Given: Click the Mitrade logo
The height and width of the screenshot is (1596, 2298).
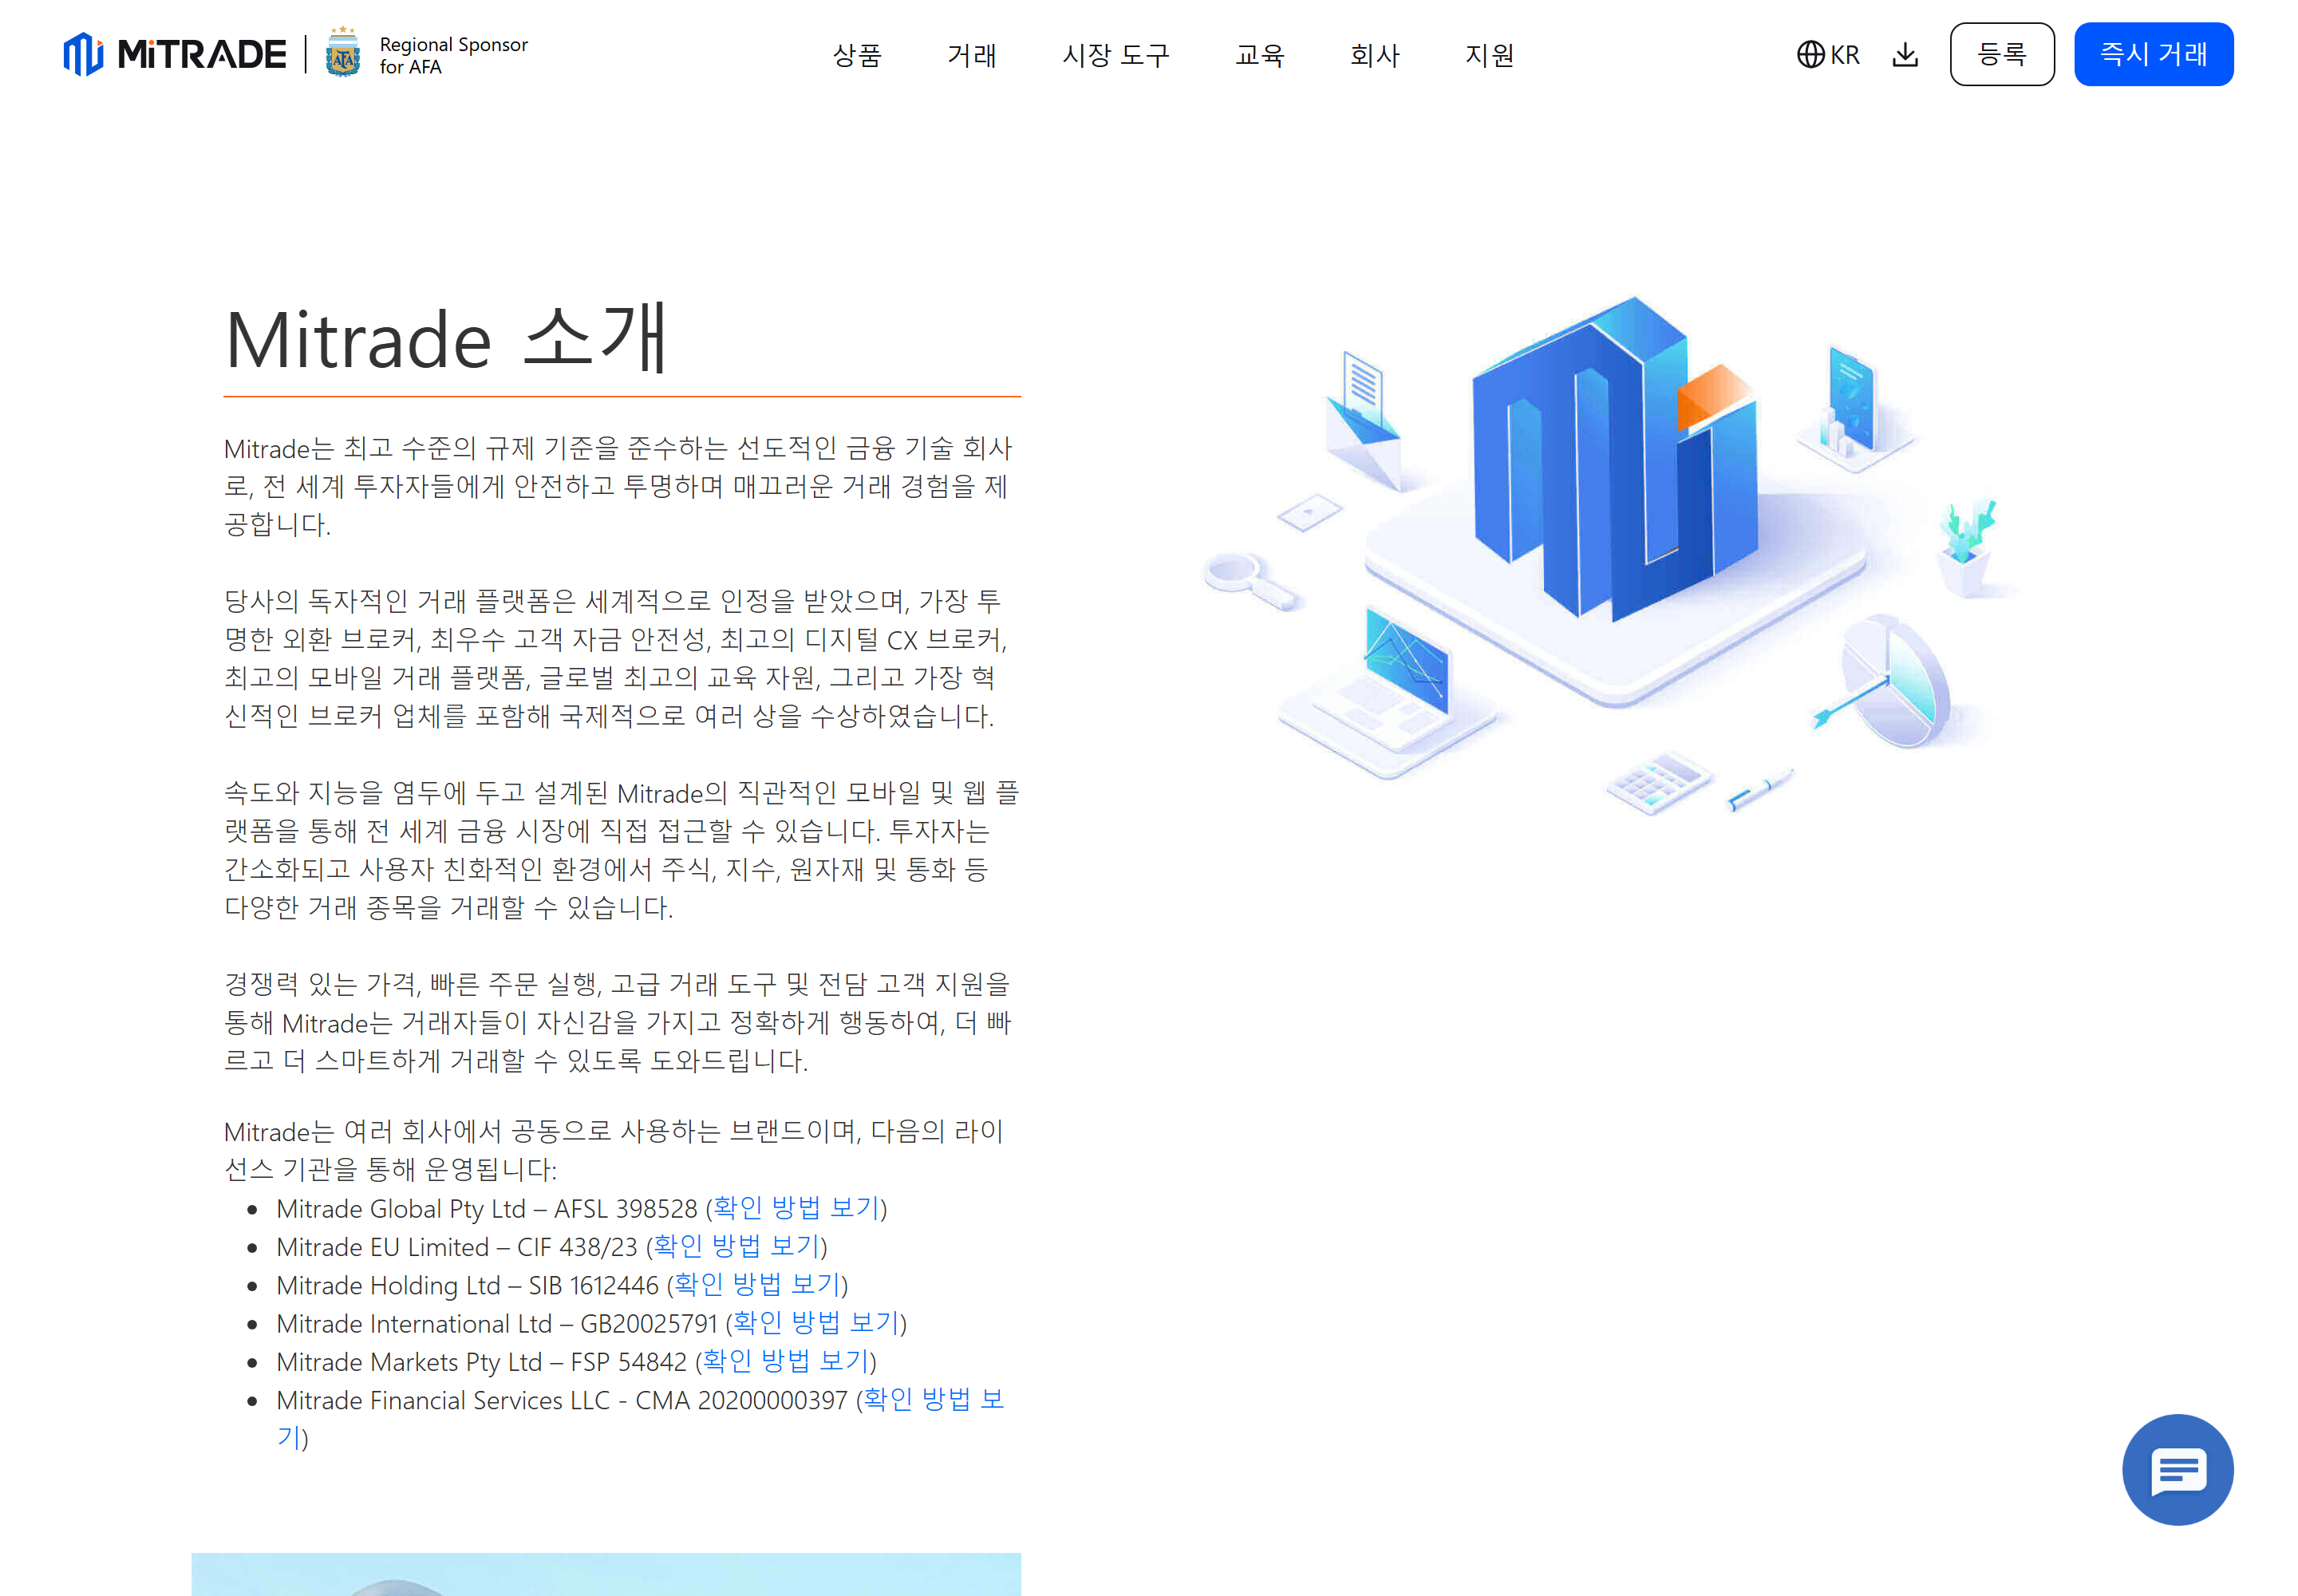Looking at the screenshot, I should [174, 54].
